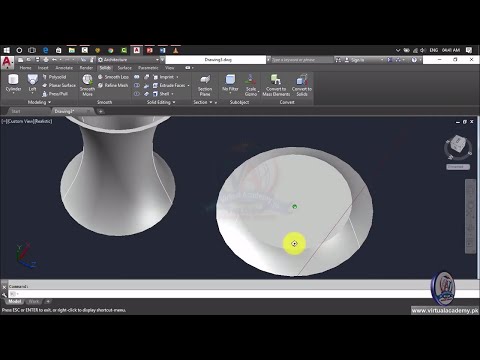
Task: Open the Imprint dropdown arrow
Action: click(177, 77)
